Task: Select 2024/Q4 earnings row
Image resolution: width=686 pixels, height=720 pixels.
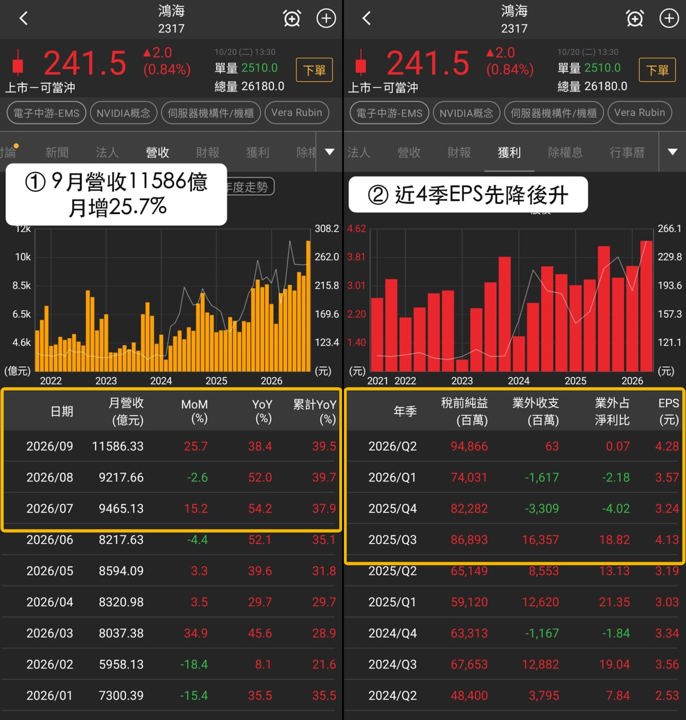Action: pos(515,633)
